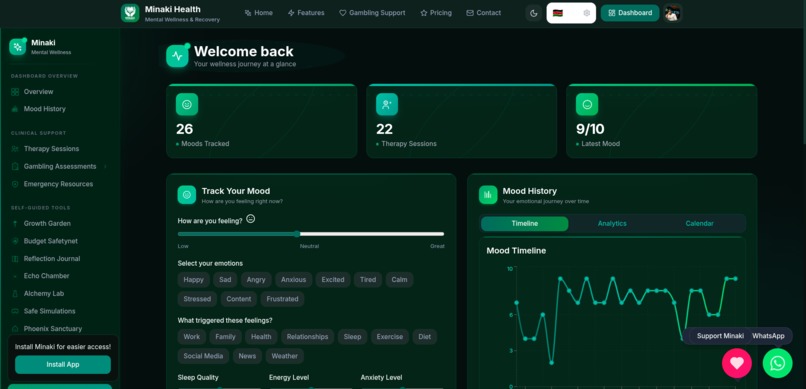Image resolution: width=806 pixels, height=389 pixels.
Task: Click the Therapy Sessions card user icon
Action: coord(387,104)
